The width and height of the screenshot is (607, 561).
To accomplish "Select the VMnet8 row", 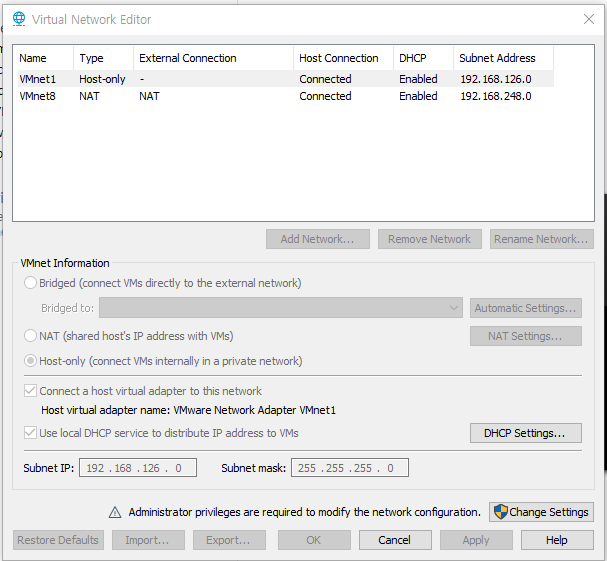I will (x=286, y=96).
